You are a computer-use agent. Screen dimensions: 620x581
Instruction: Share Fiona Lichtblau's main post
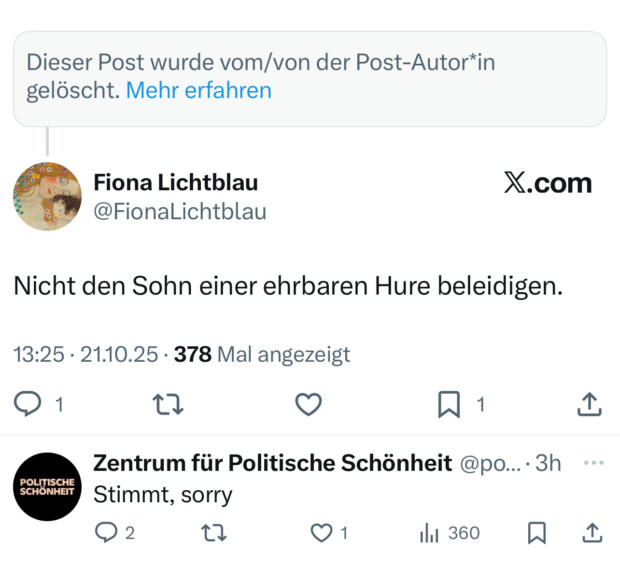click(590, 404)
